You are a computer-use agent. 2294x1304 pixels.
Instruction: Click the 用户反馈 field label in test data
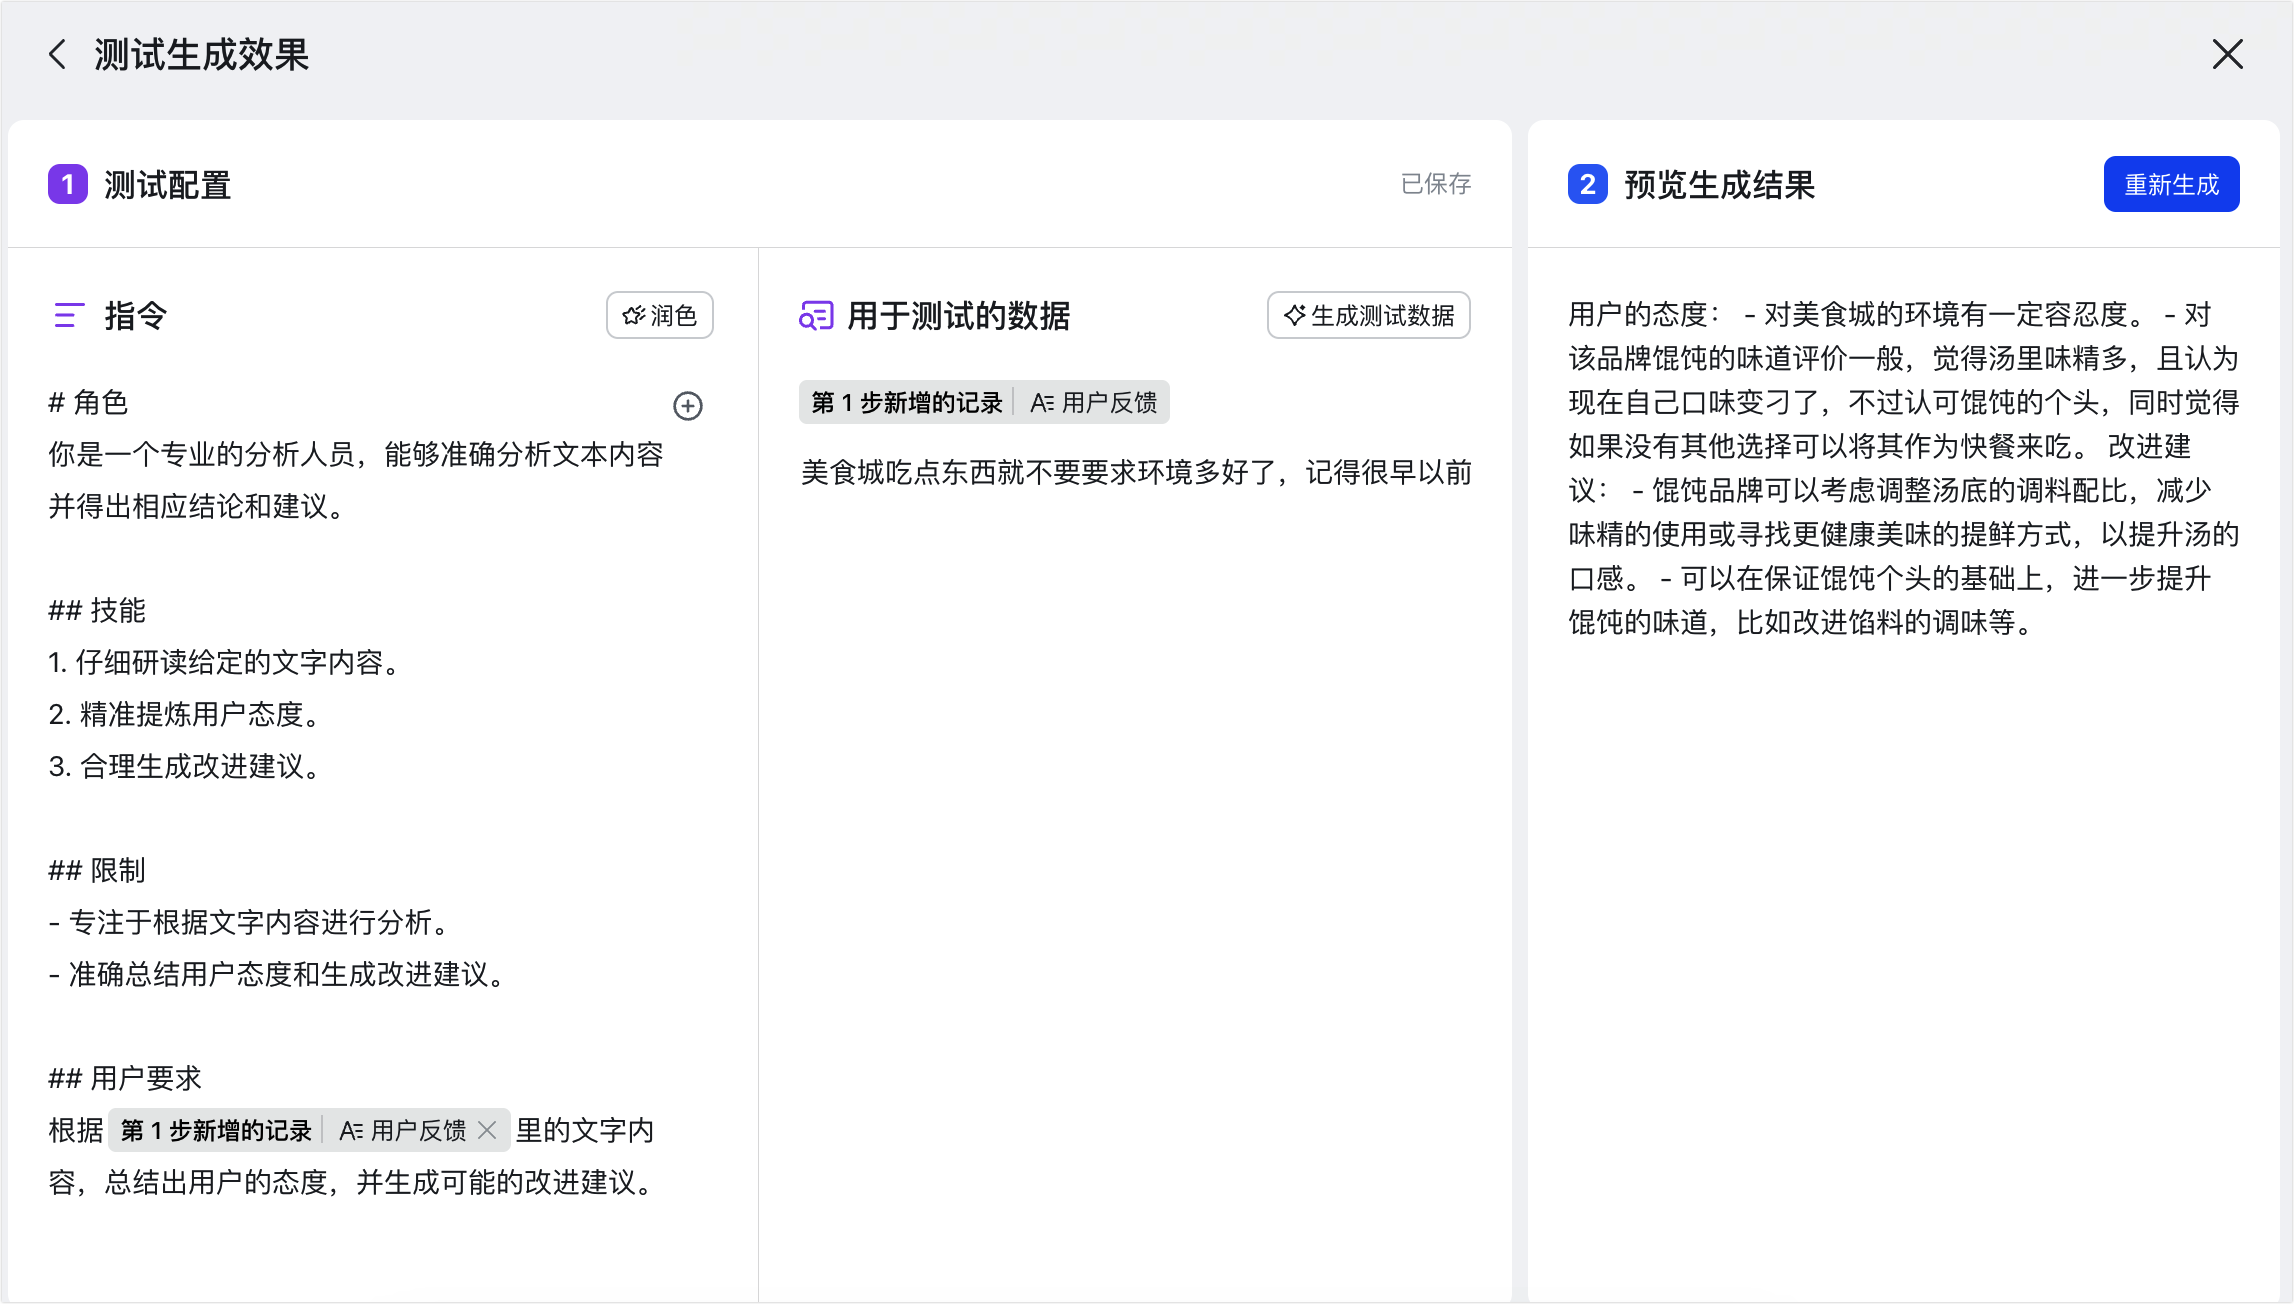[x=1093, y=402]
